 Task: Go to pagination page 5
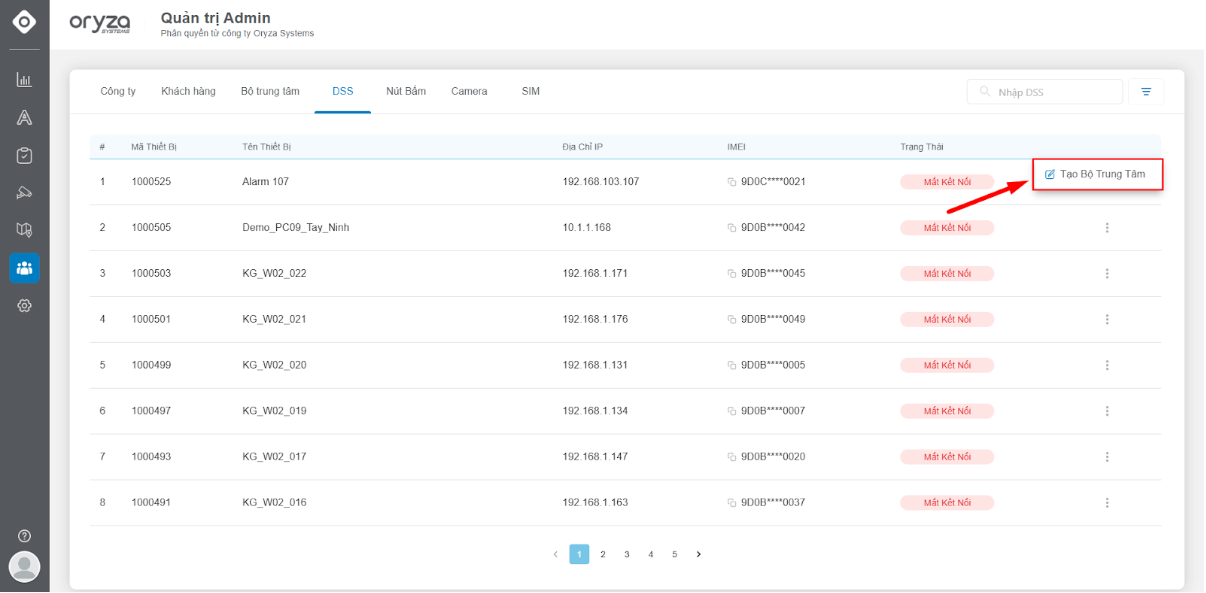(675, 554)
